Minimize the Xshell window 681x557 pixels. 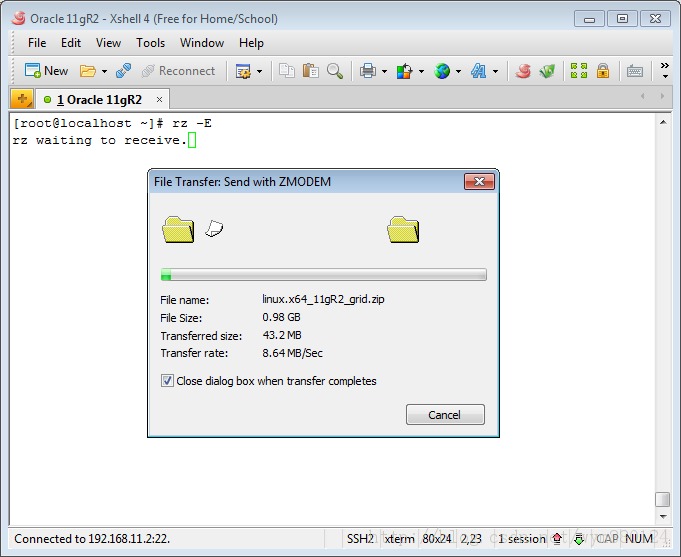(589, 19)
